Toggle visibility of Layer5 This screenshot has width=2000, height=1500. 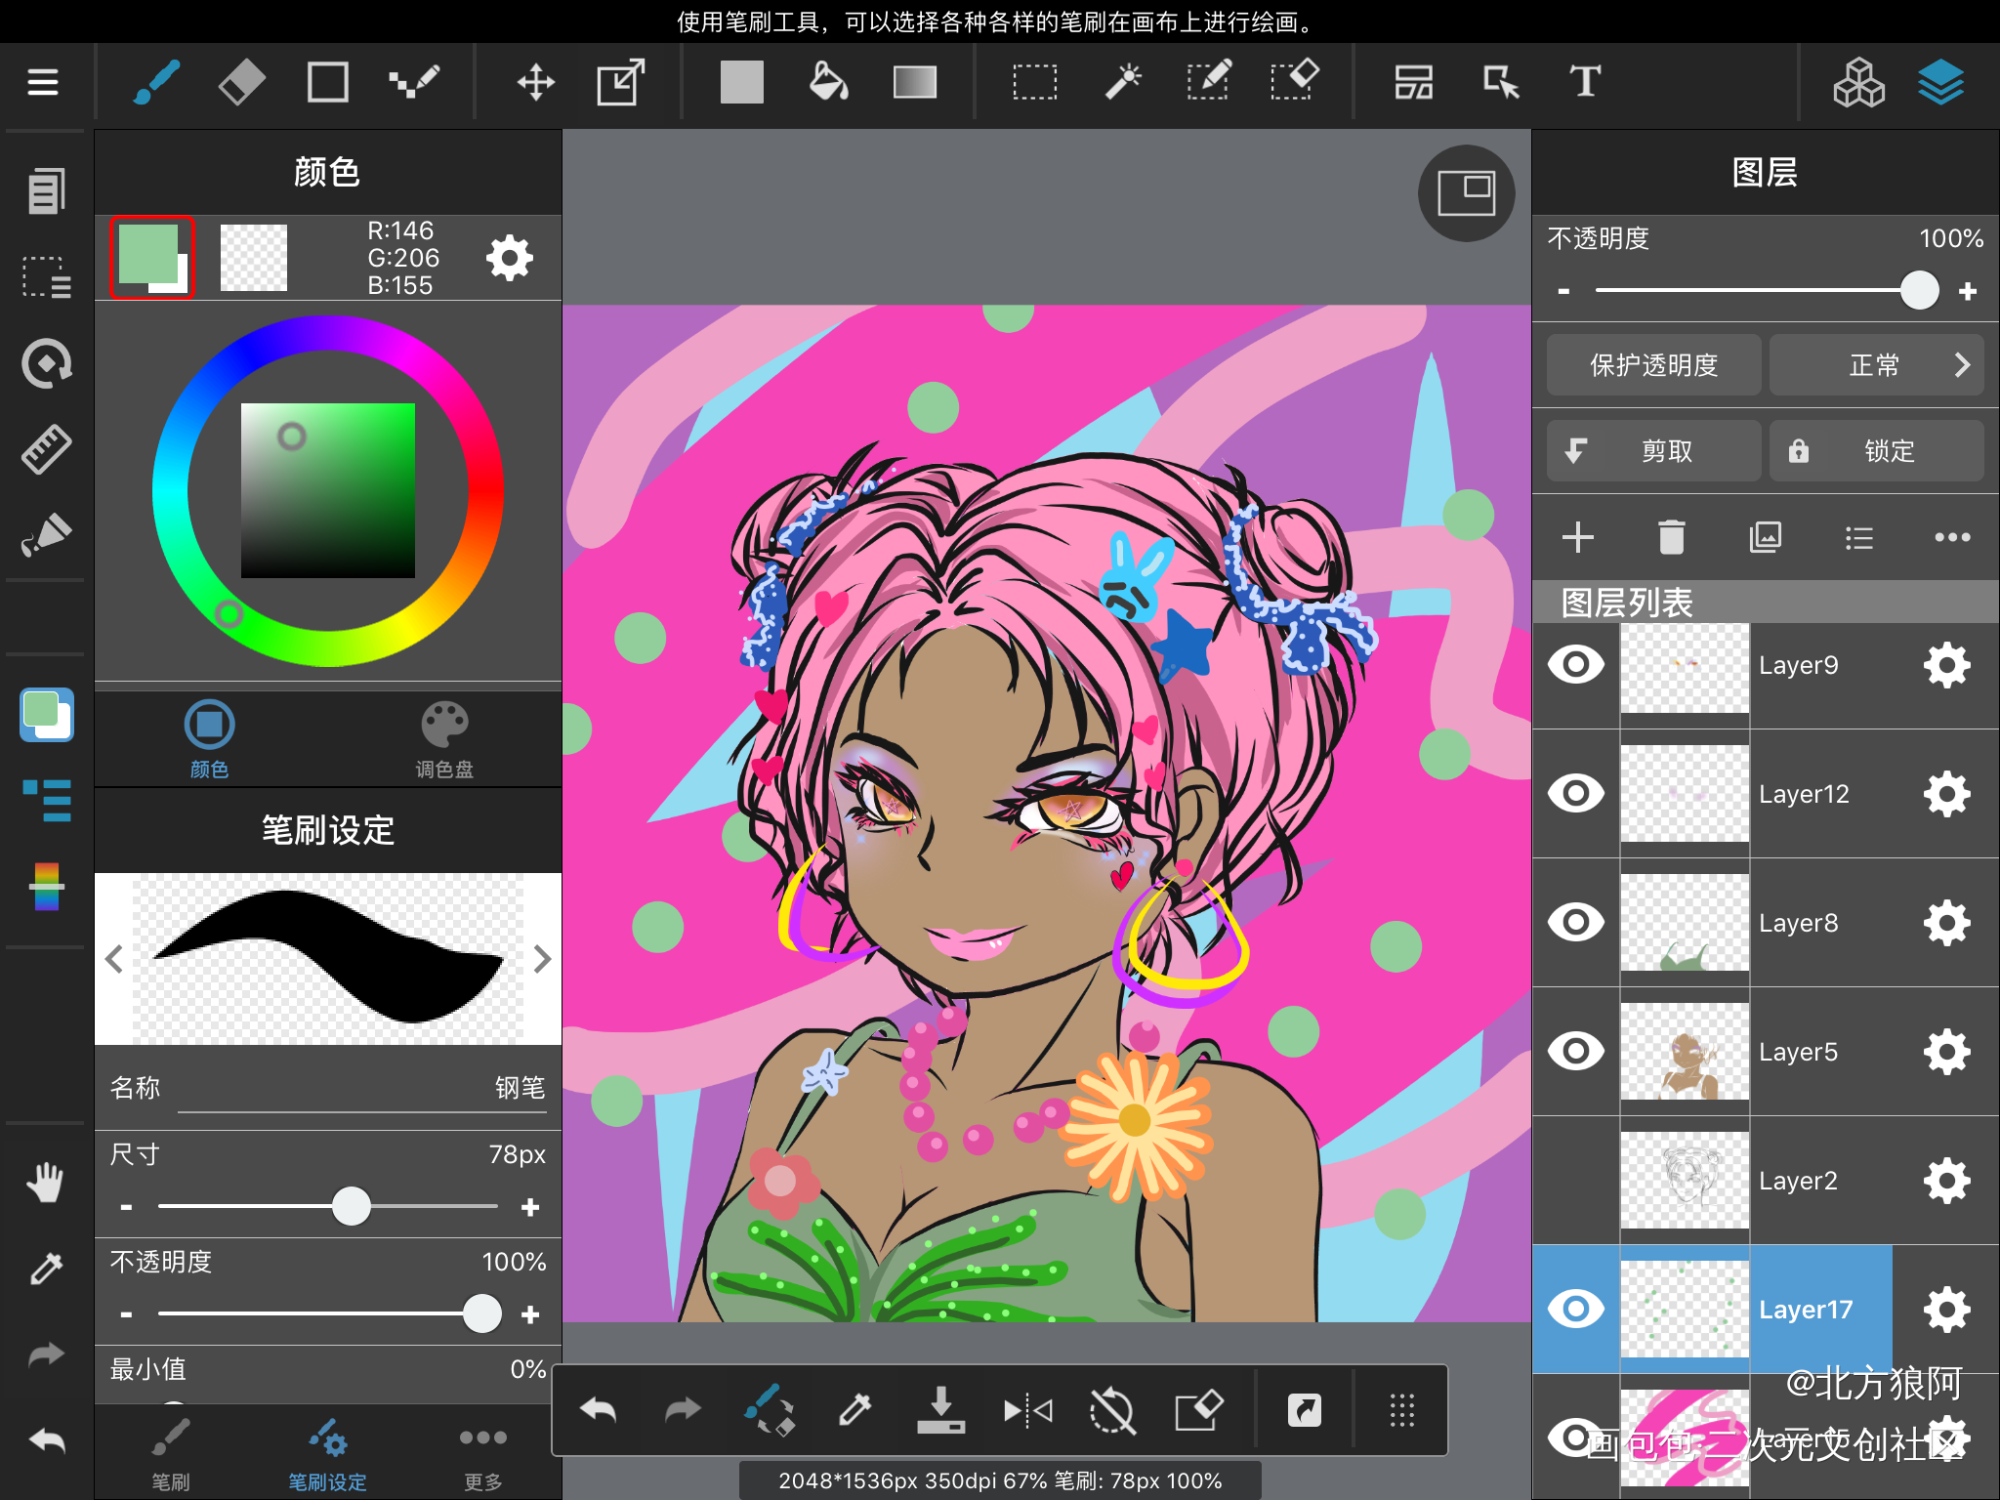[1576, 1051]
